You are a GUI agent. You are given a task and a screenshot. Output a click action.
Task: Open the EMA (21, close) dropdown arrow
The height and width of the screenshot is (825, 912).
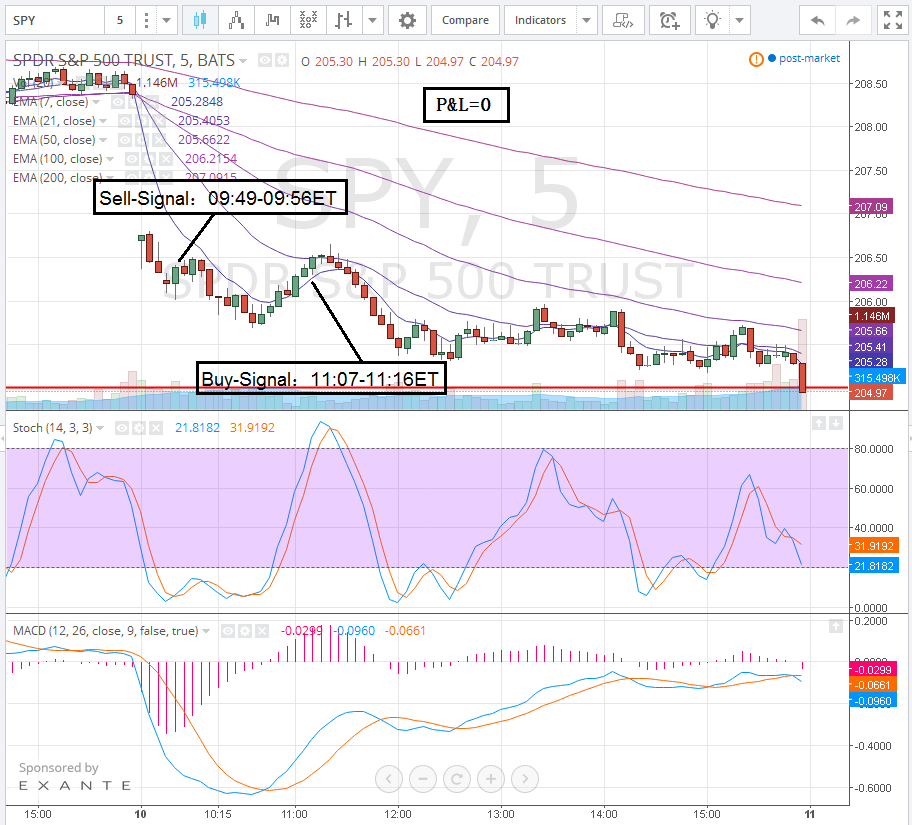(x=103, y=121)
